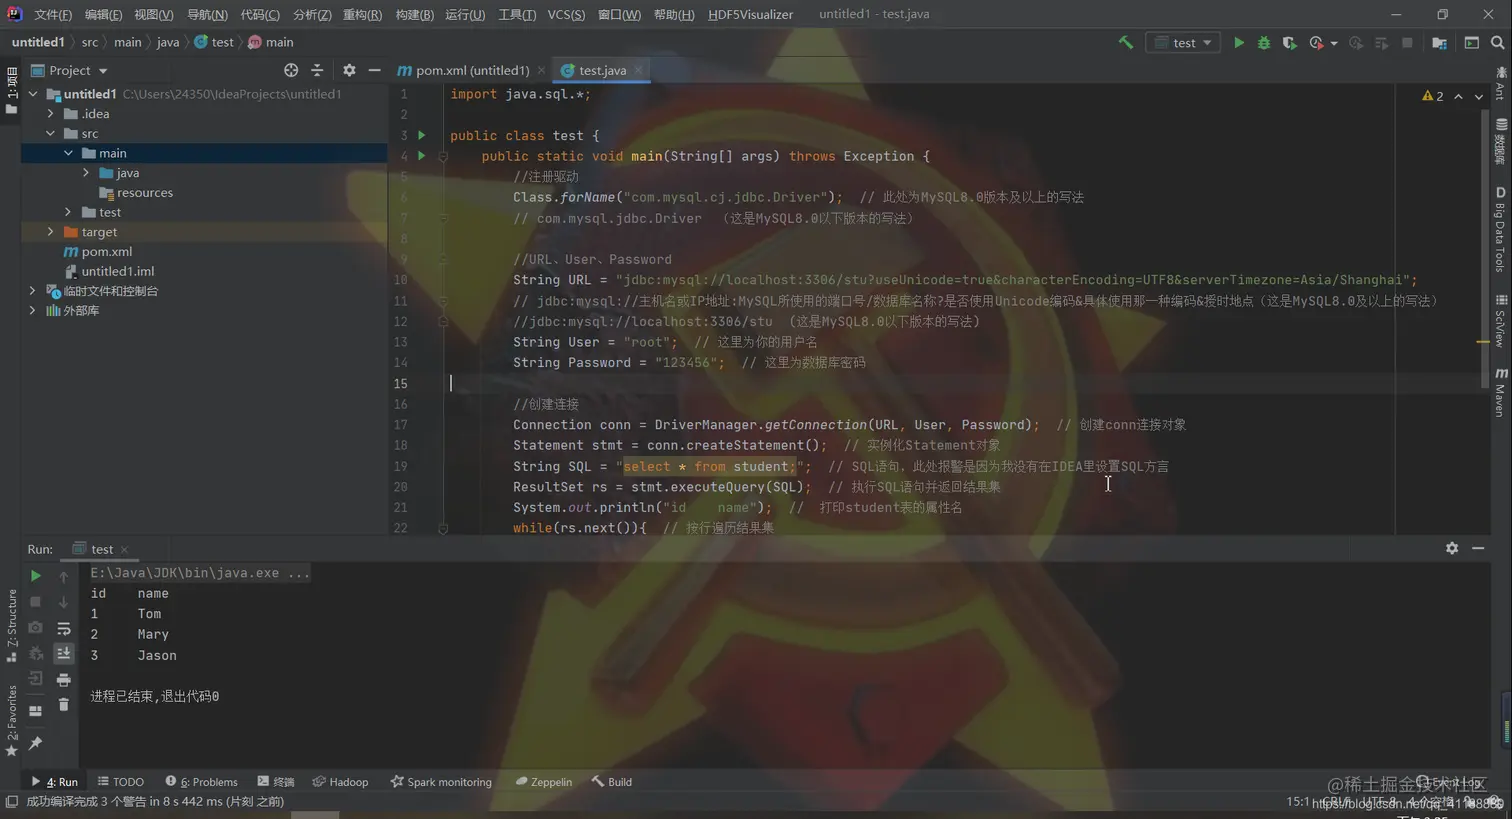Open the HDF5Visualizer menu
Image resolution: width=1512 pixels, height=819 pixels.
(750, 14)
